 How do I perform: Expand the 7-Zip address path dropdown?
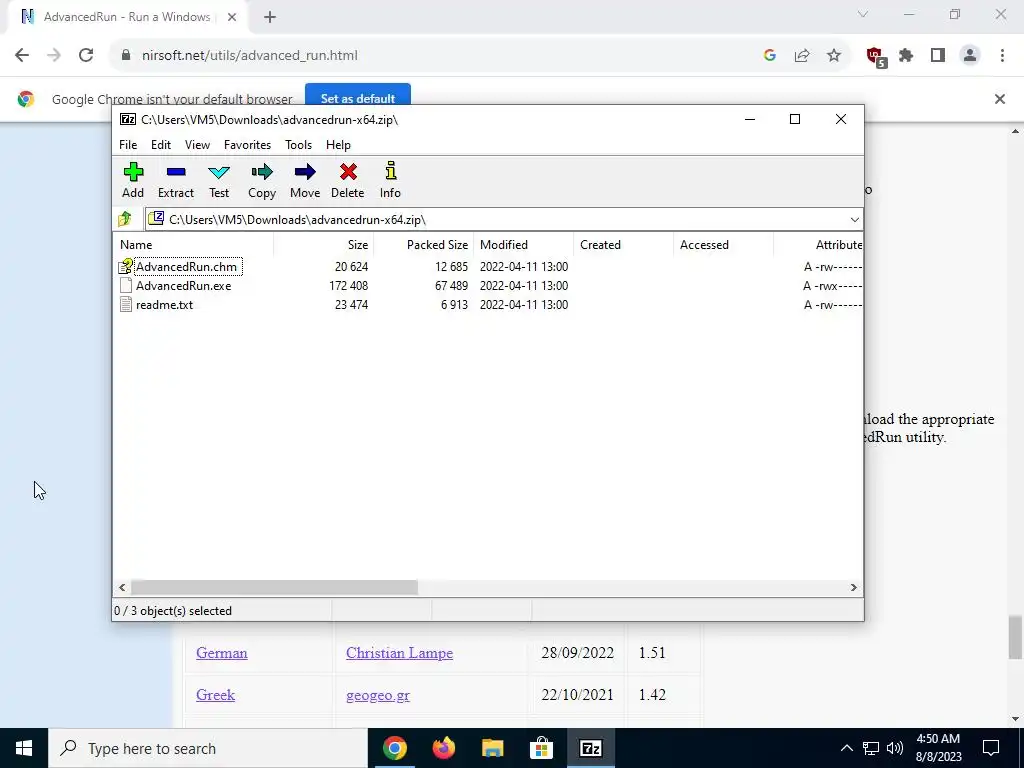pyautogui.click(x=854, y=219)
